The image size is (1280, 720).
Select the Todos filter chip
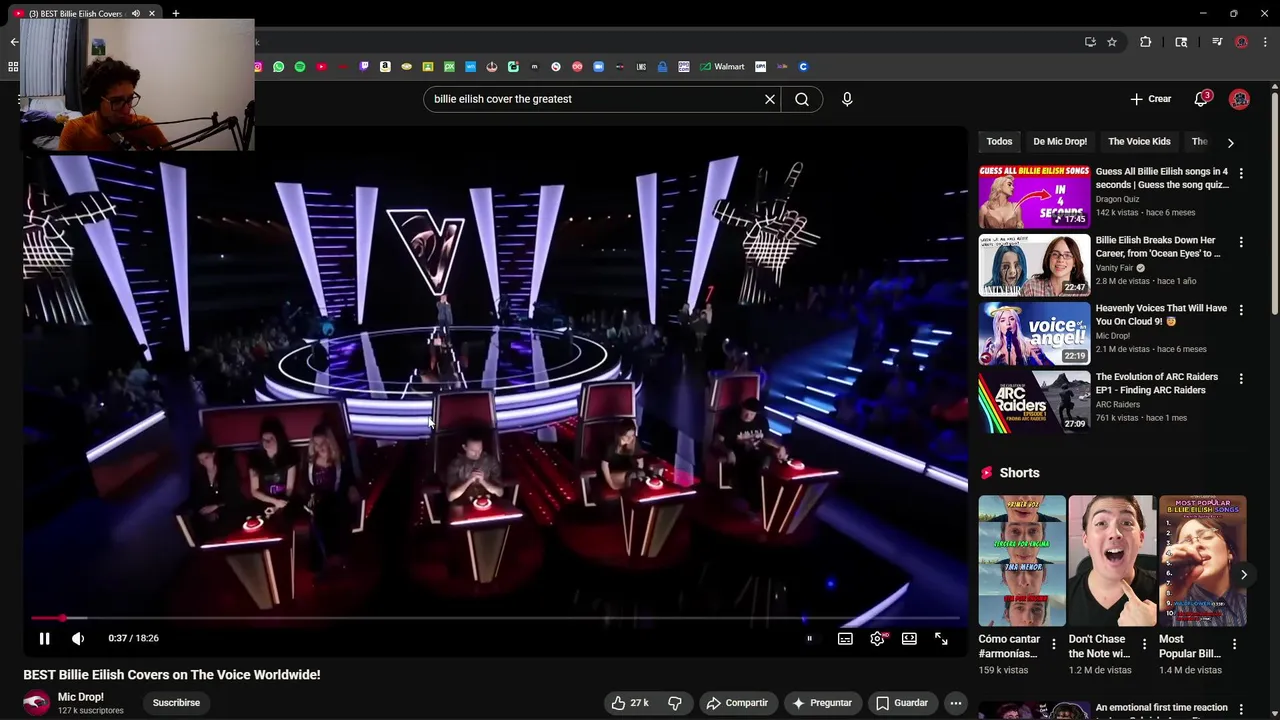[x=999, y=141]
